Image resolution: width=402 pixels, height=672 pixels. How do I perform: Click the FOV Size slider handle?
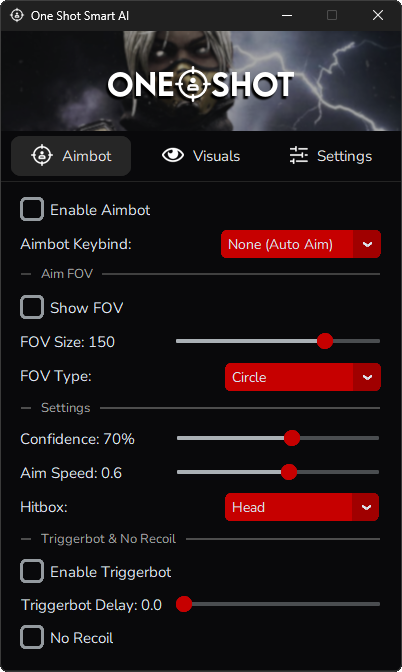point(325,341)
